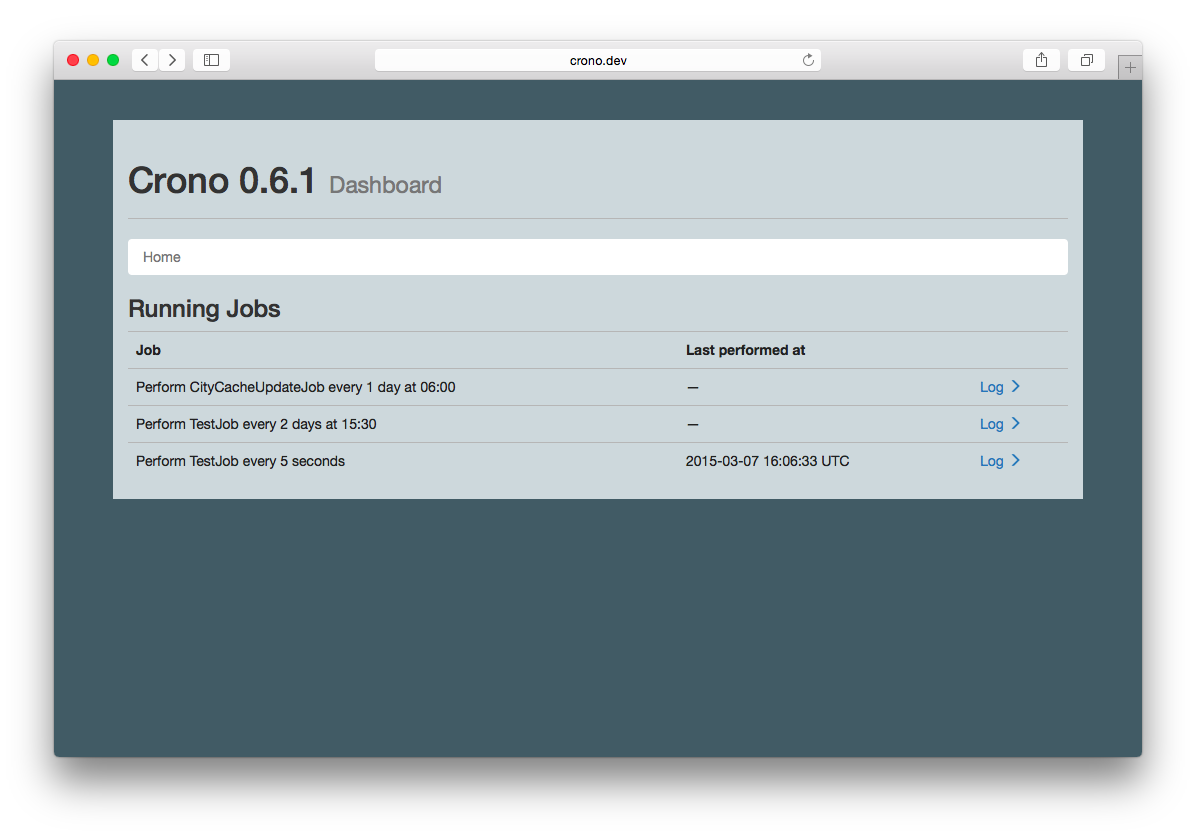
Task: Show all tabs overview
Action: 1086,60
